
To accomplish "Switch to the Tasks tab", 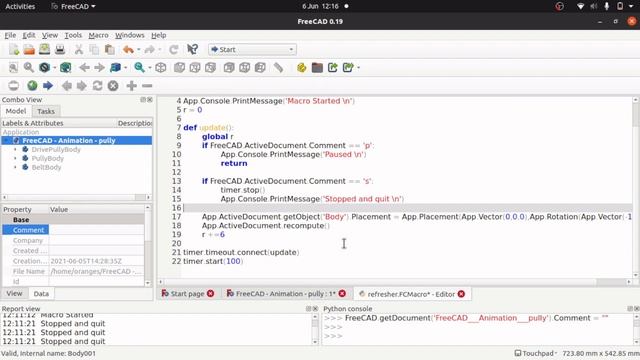I will point(46,111).
